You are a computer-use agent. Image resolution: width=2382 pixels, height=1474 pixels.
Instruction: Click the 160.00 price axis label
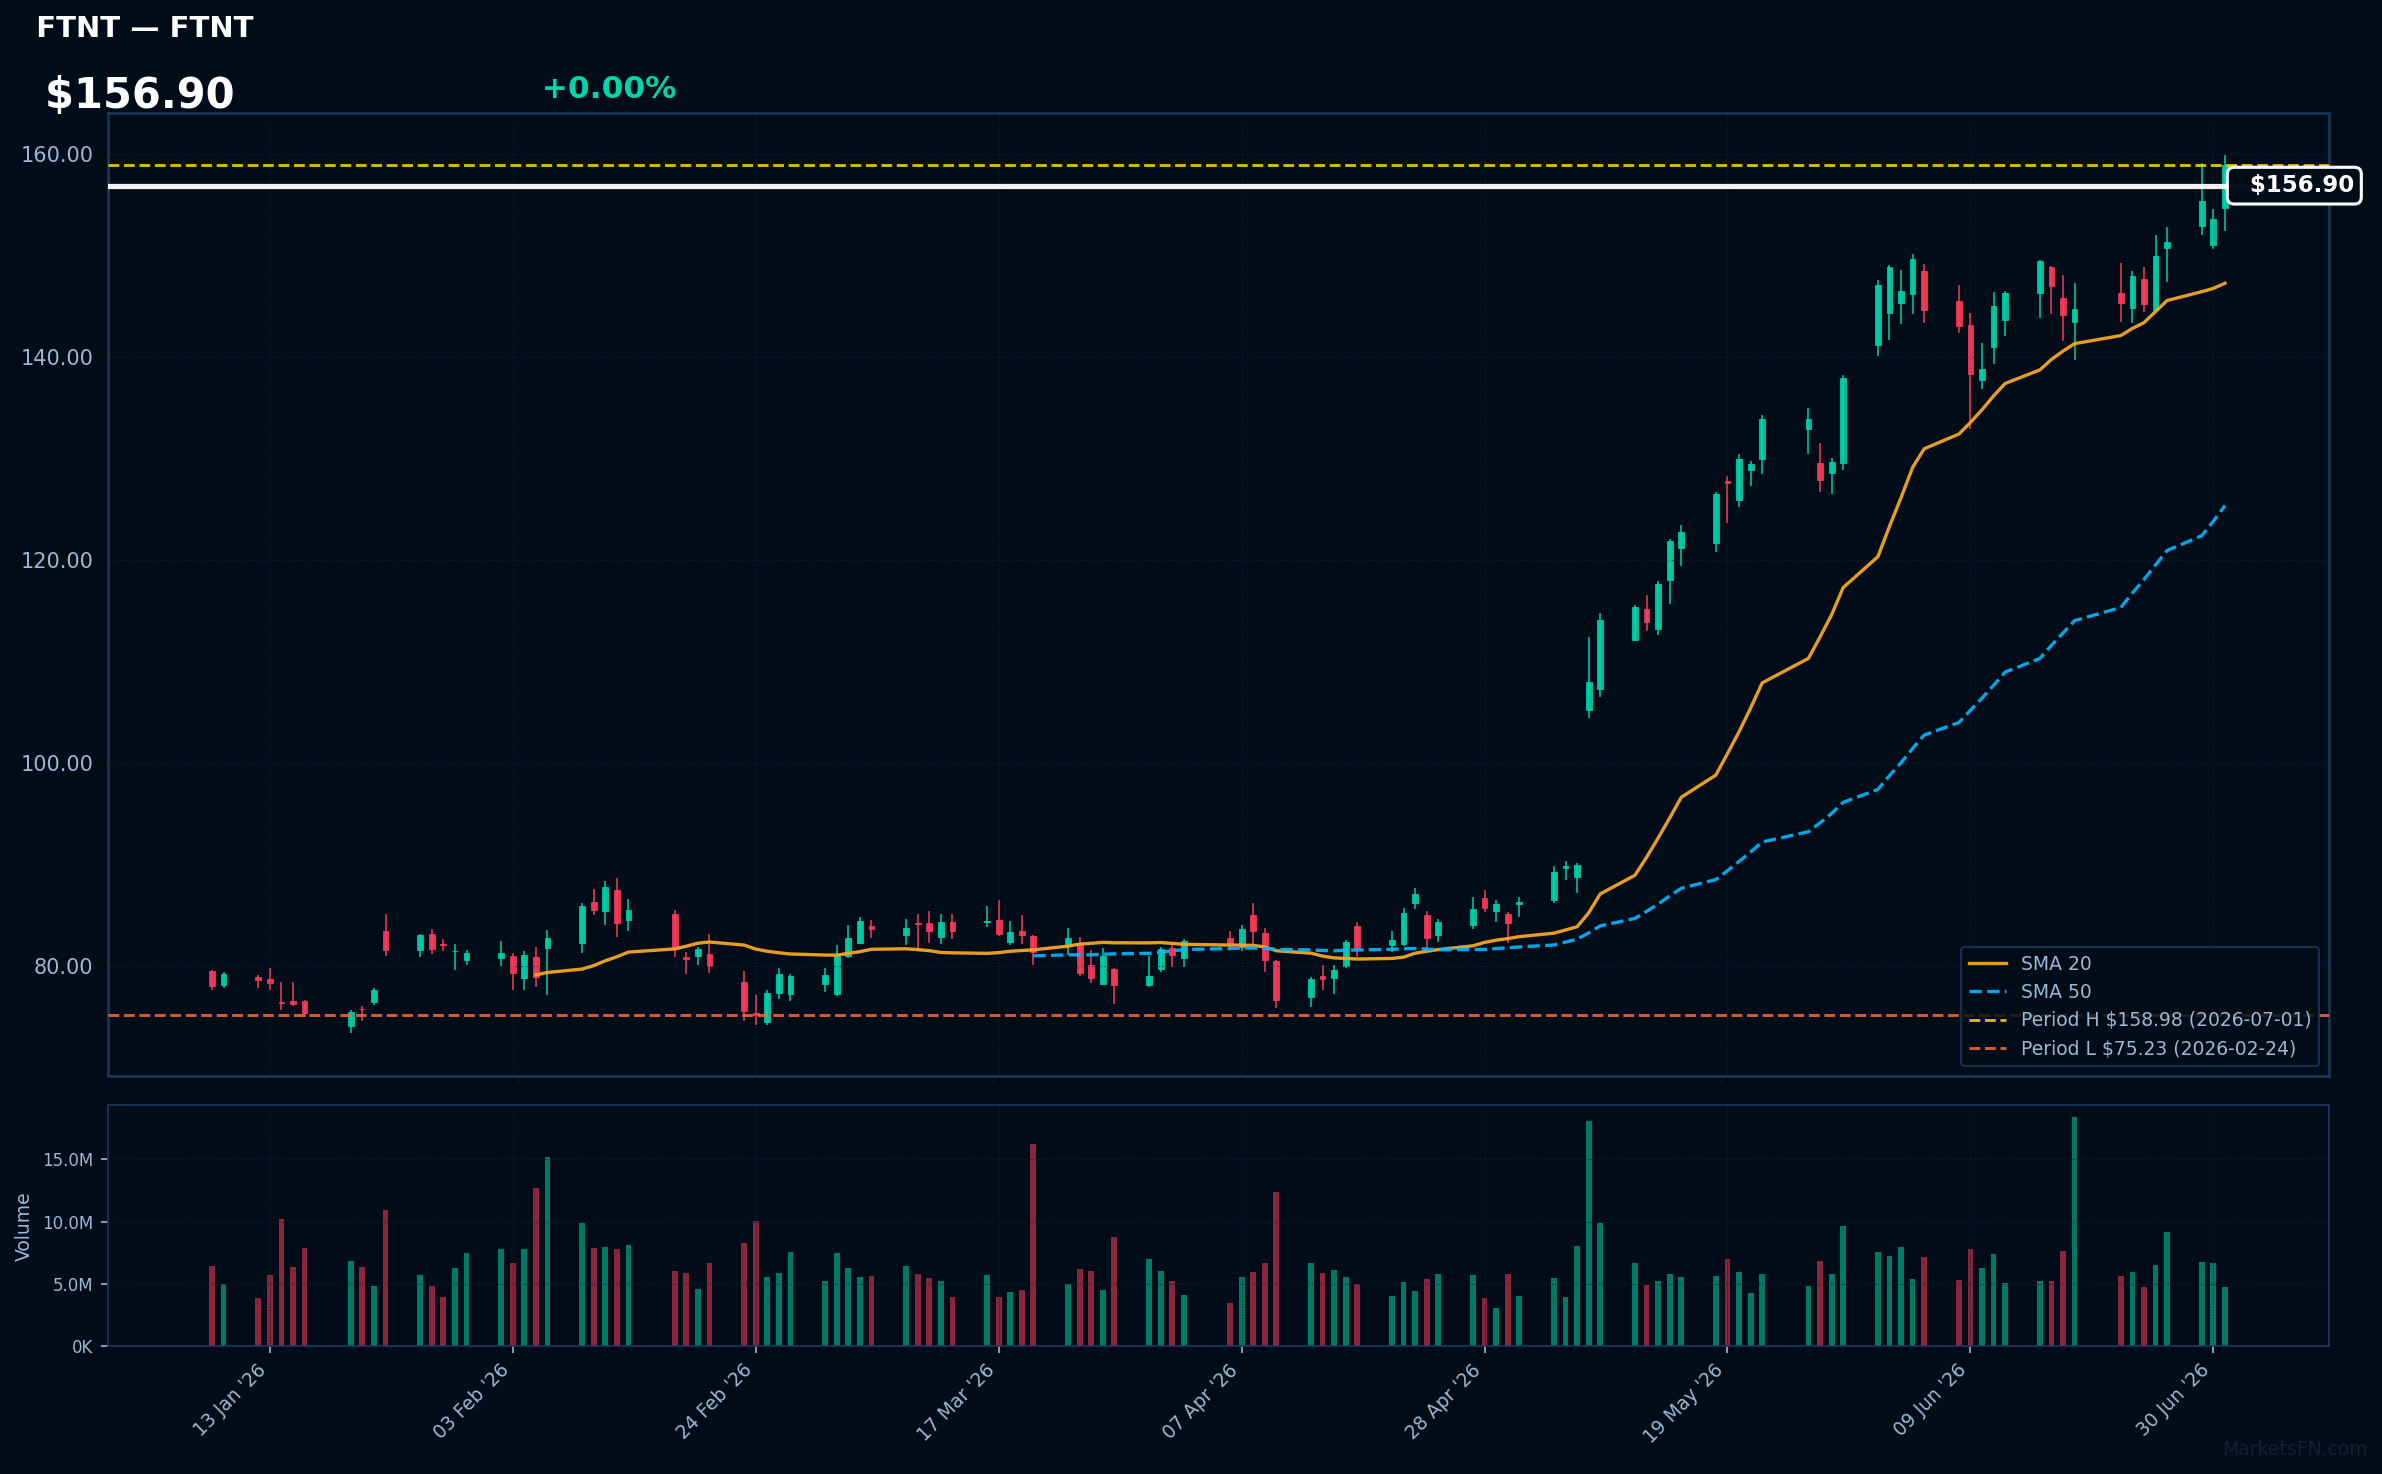[57, 155]
